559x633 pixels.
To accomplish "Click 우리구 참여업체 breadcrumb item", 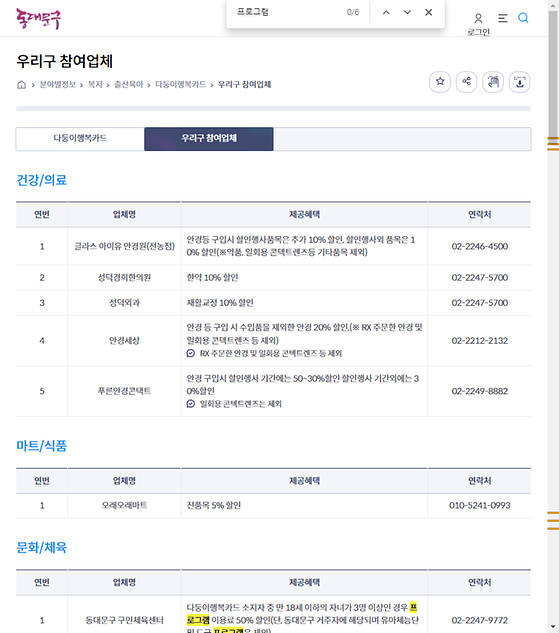I will (244, 84).
